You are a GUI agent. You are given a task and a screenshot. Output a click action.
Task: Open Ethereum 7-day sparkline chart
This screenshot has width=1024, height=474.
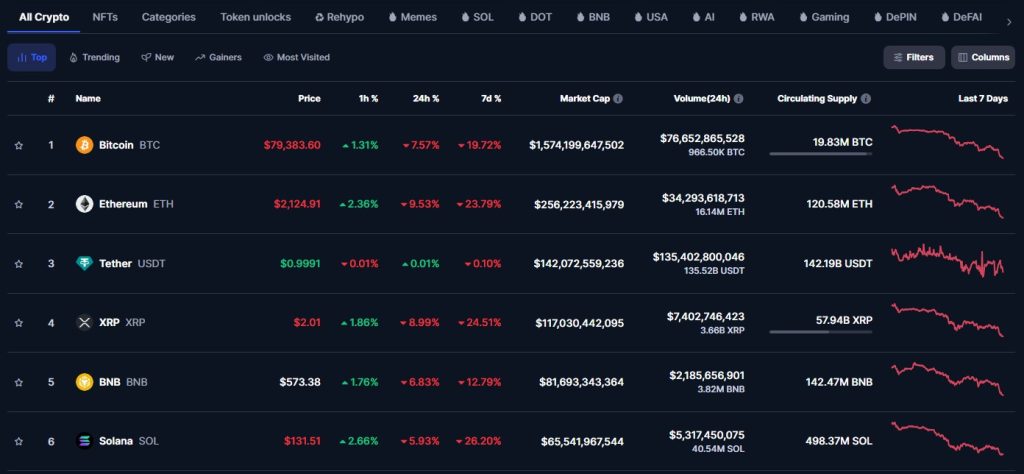(948, 201)
